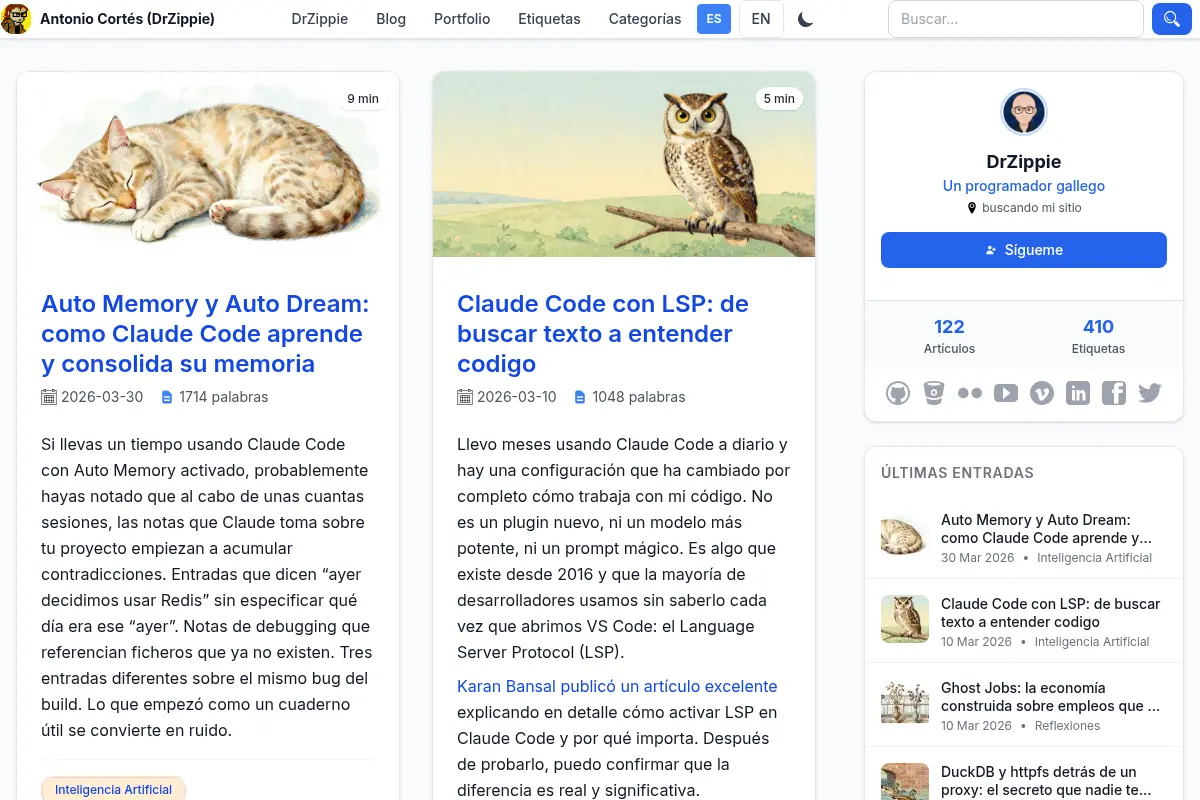Open the GitHub profile icon

coord(898,393)
